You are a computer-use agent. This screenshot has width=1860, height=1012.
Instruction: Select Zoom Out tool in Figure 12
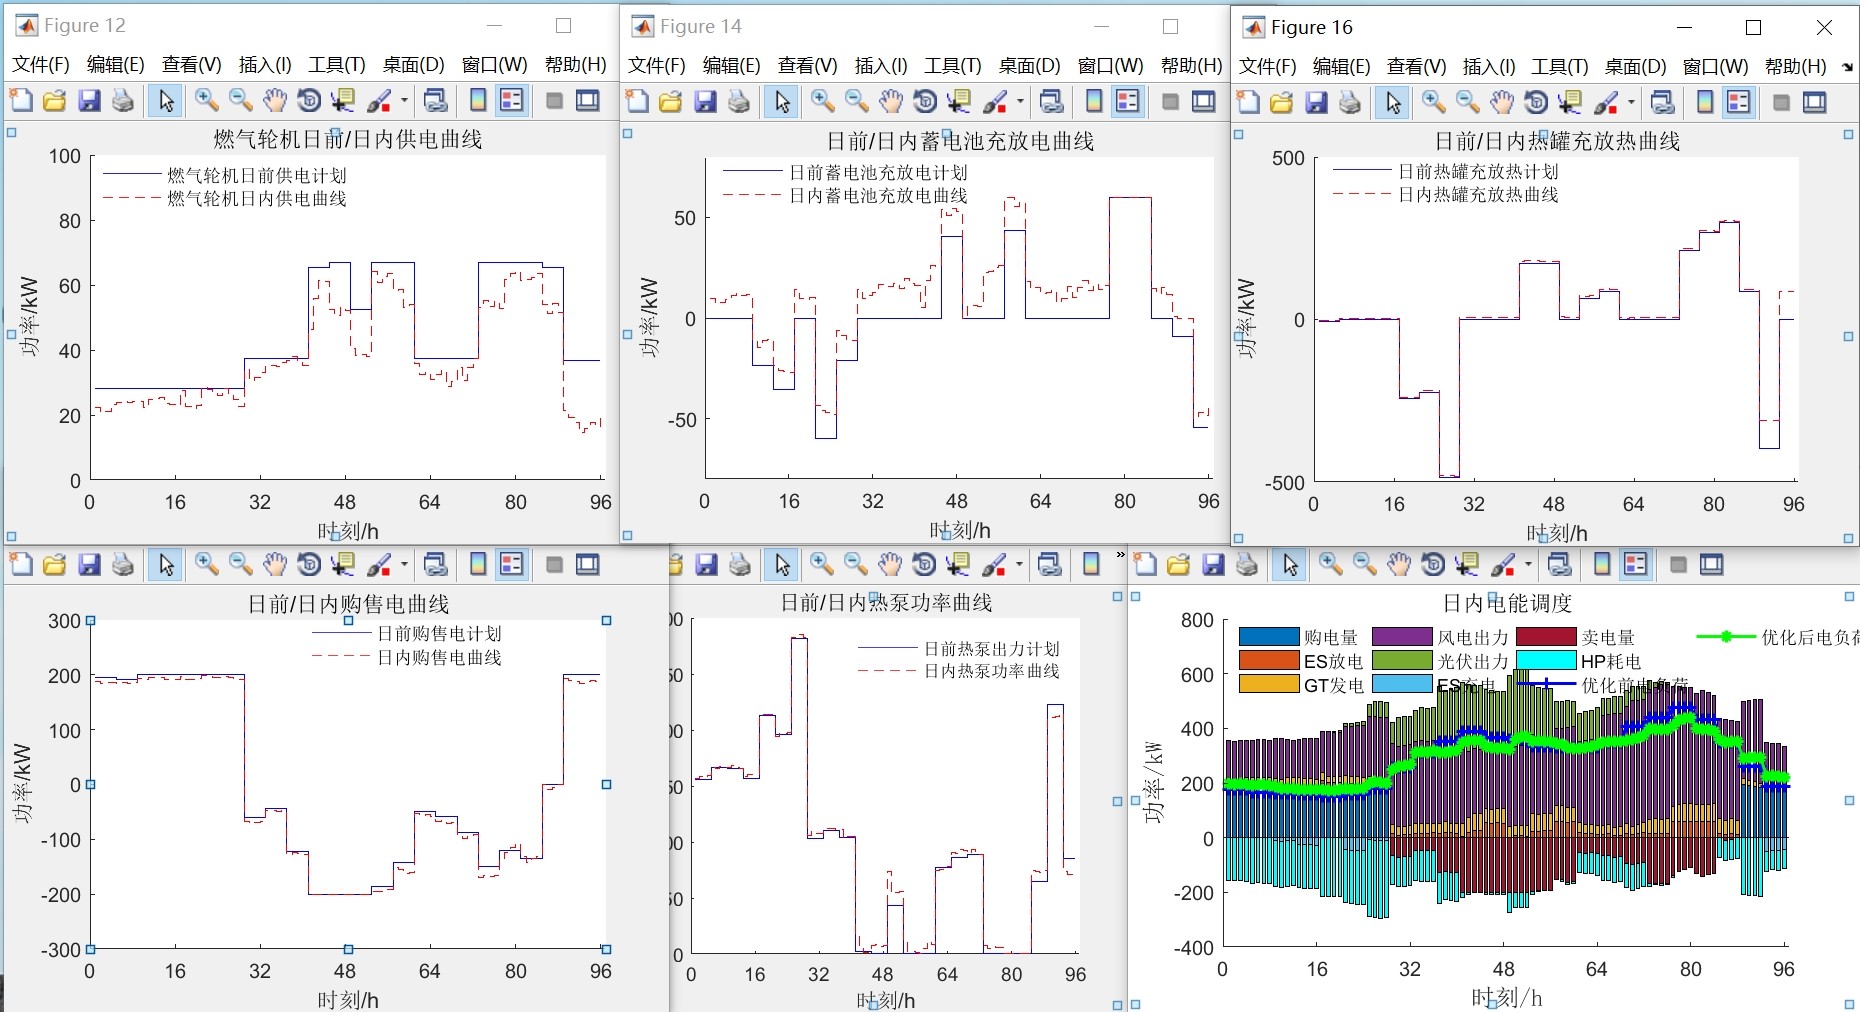click(x=241, y=100)
